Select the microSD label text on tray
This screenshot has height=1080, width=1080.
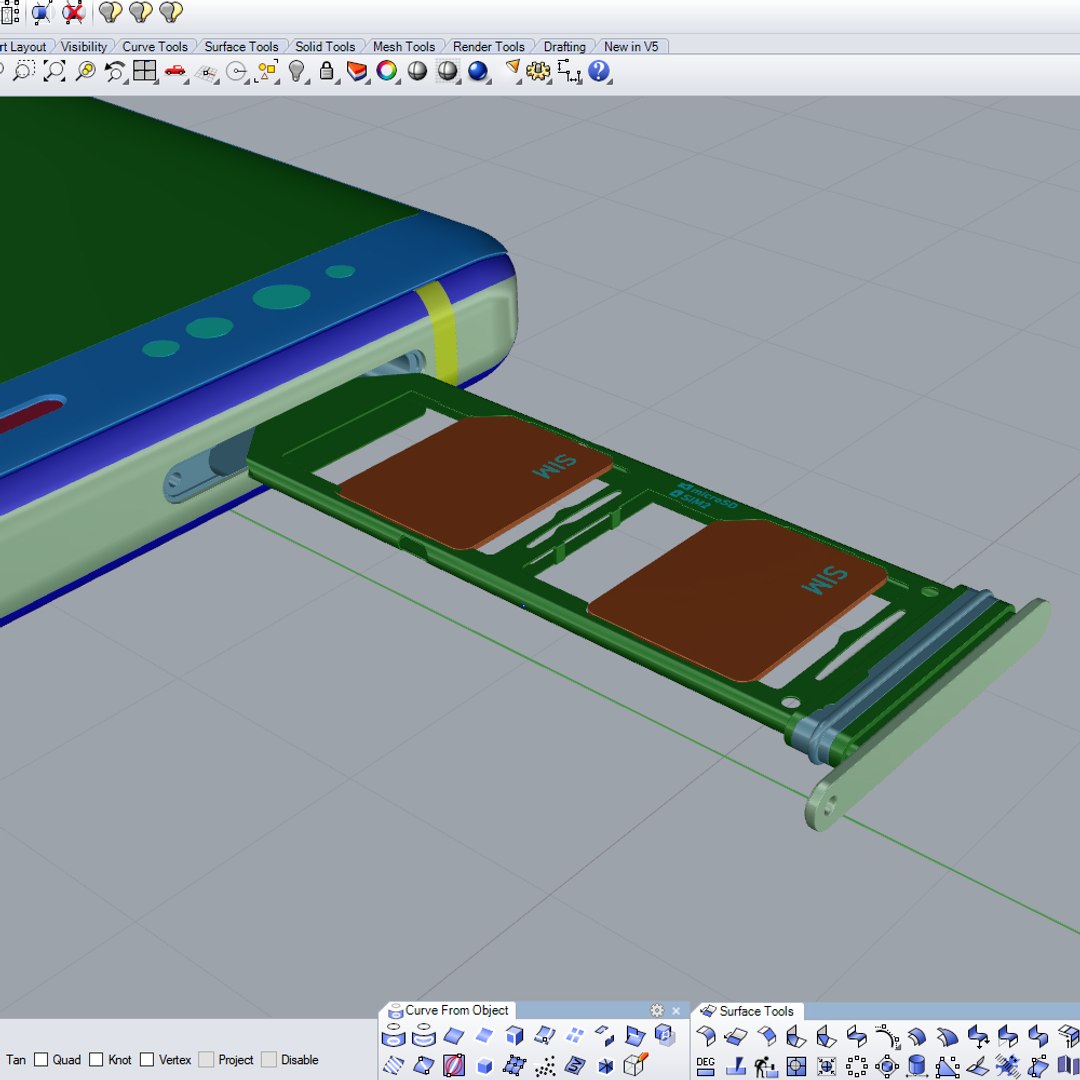pyautogui.click(x=714, y=497)
